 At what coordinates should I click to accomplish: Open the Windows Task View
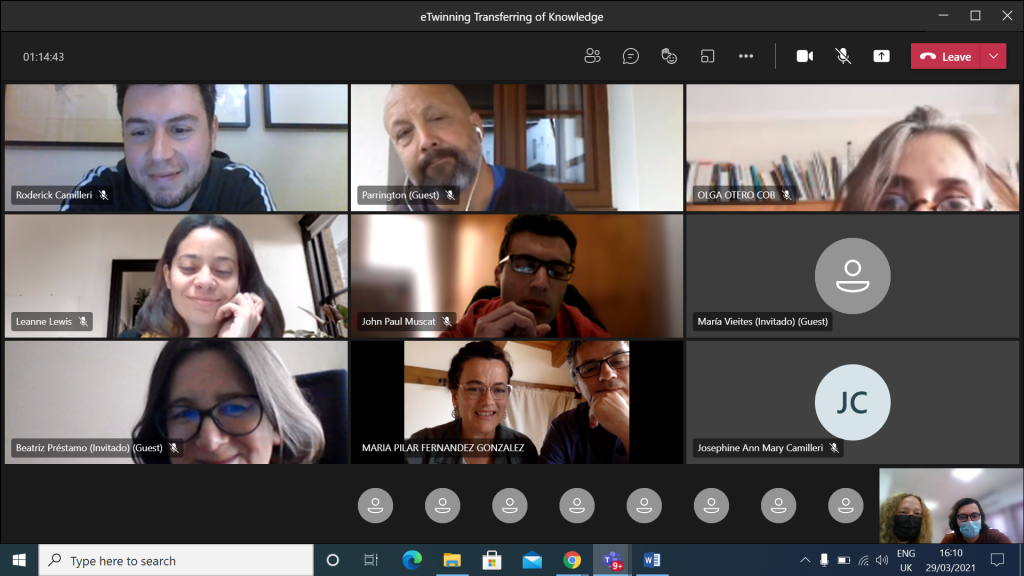(x=371, y=560)
